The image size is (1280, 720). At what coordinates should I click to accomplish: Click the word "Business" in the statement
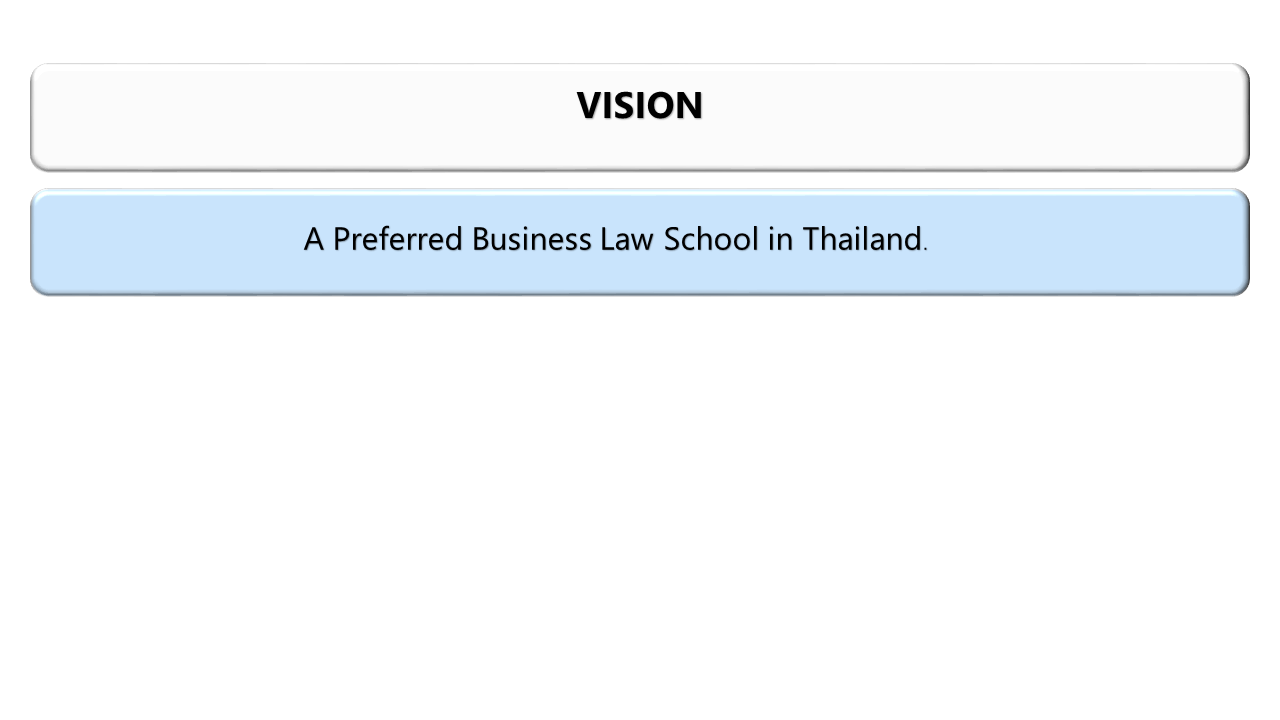click(x=531, y=240)
